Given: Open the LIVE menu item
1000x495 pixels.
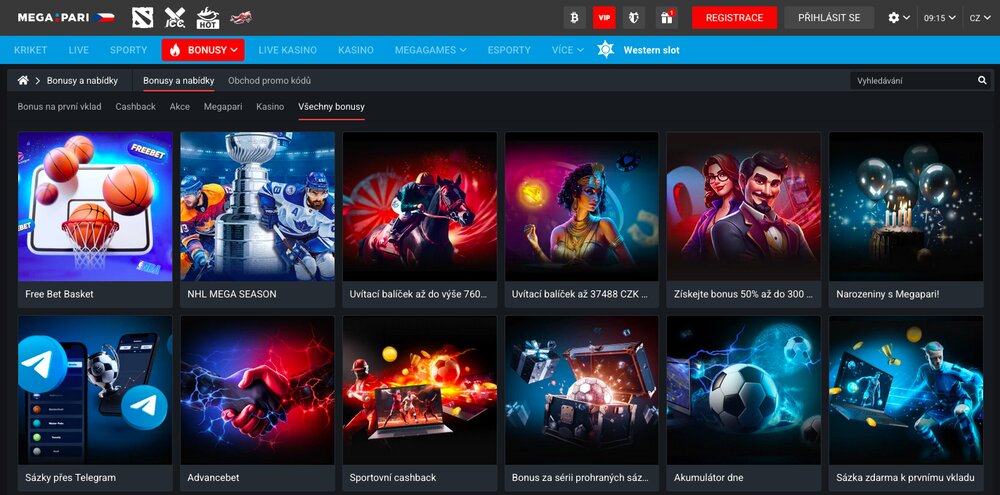Looking at the screenshot, I should pos(78,50).
